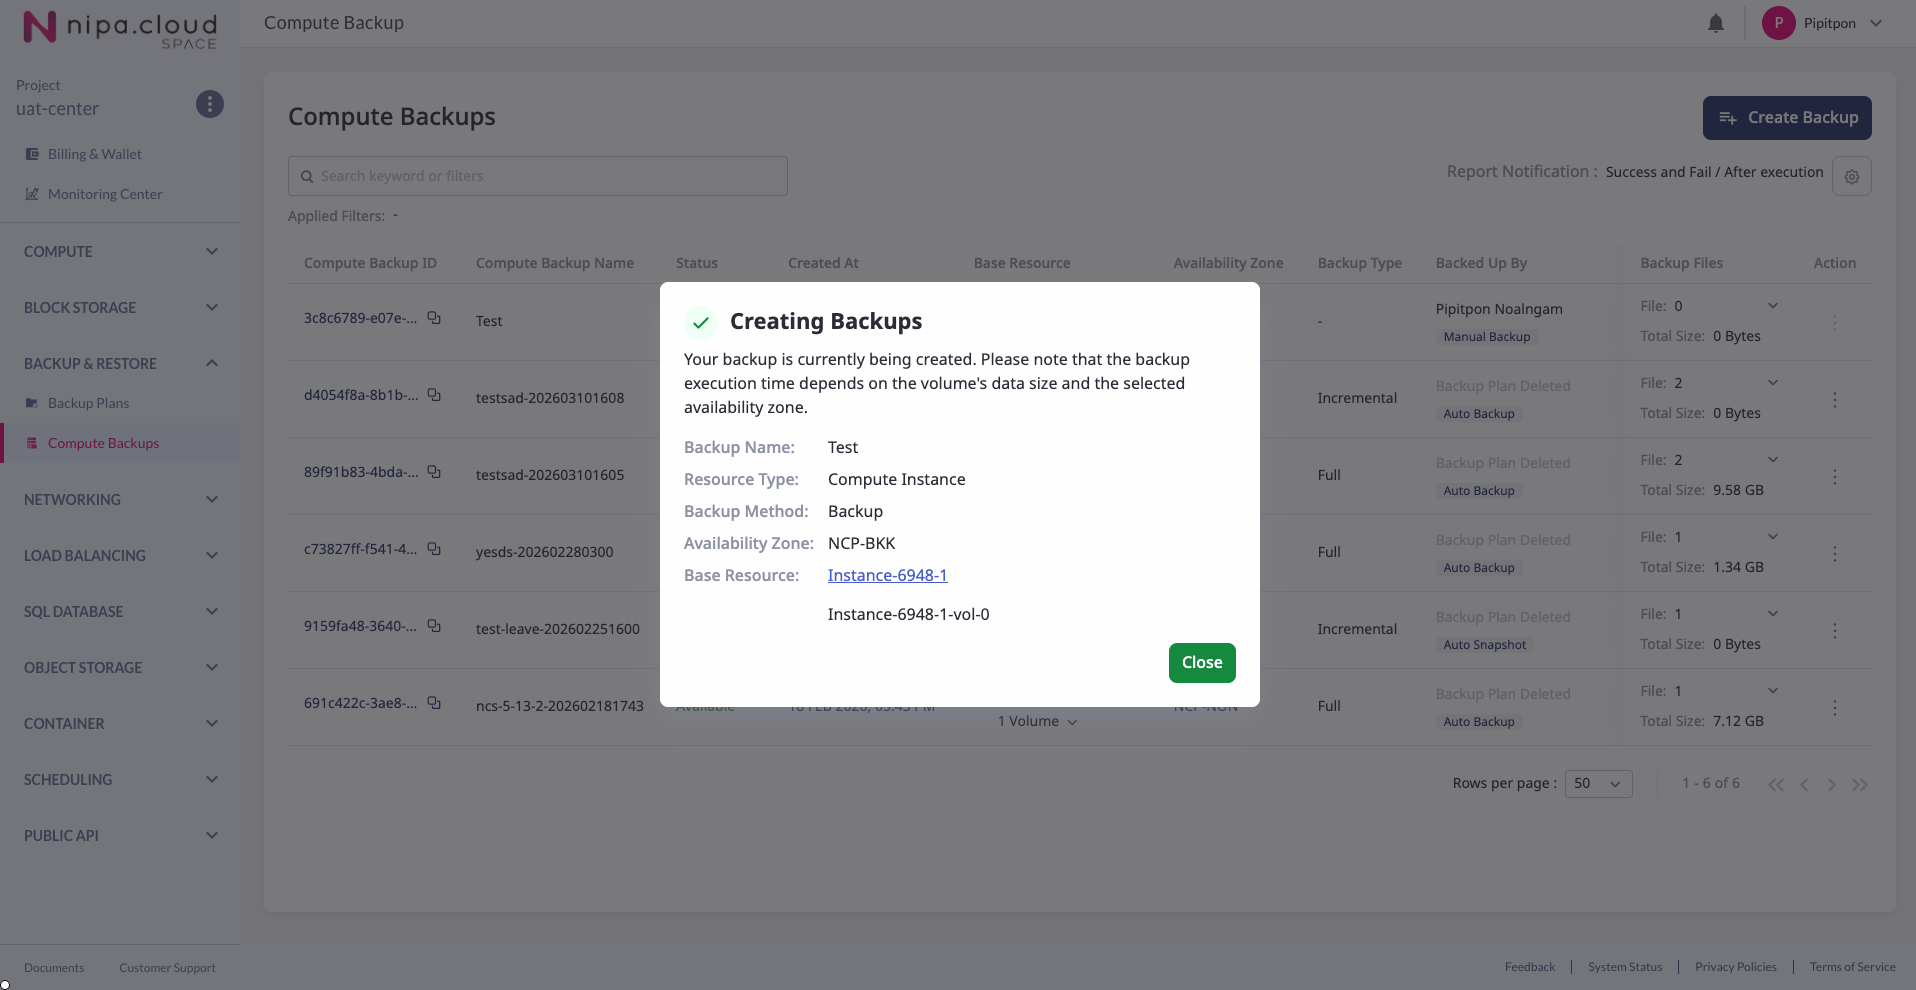Select Billing & Wallet menu item
This screenshot has height=990, width=1916.
[x=94, y=154]
